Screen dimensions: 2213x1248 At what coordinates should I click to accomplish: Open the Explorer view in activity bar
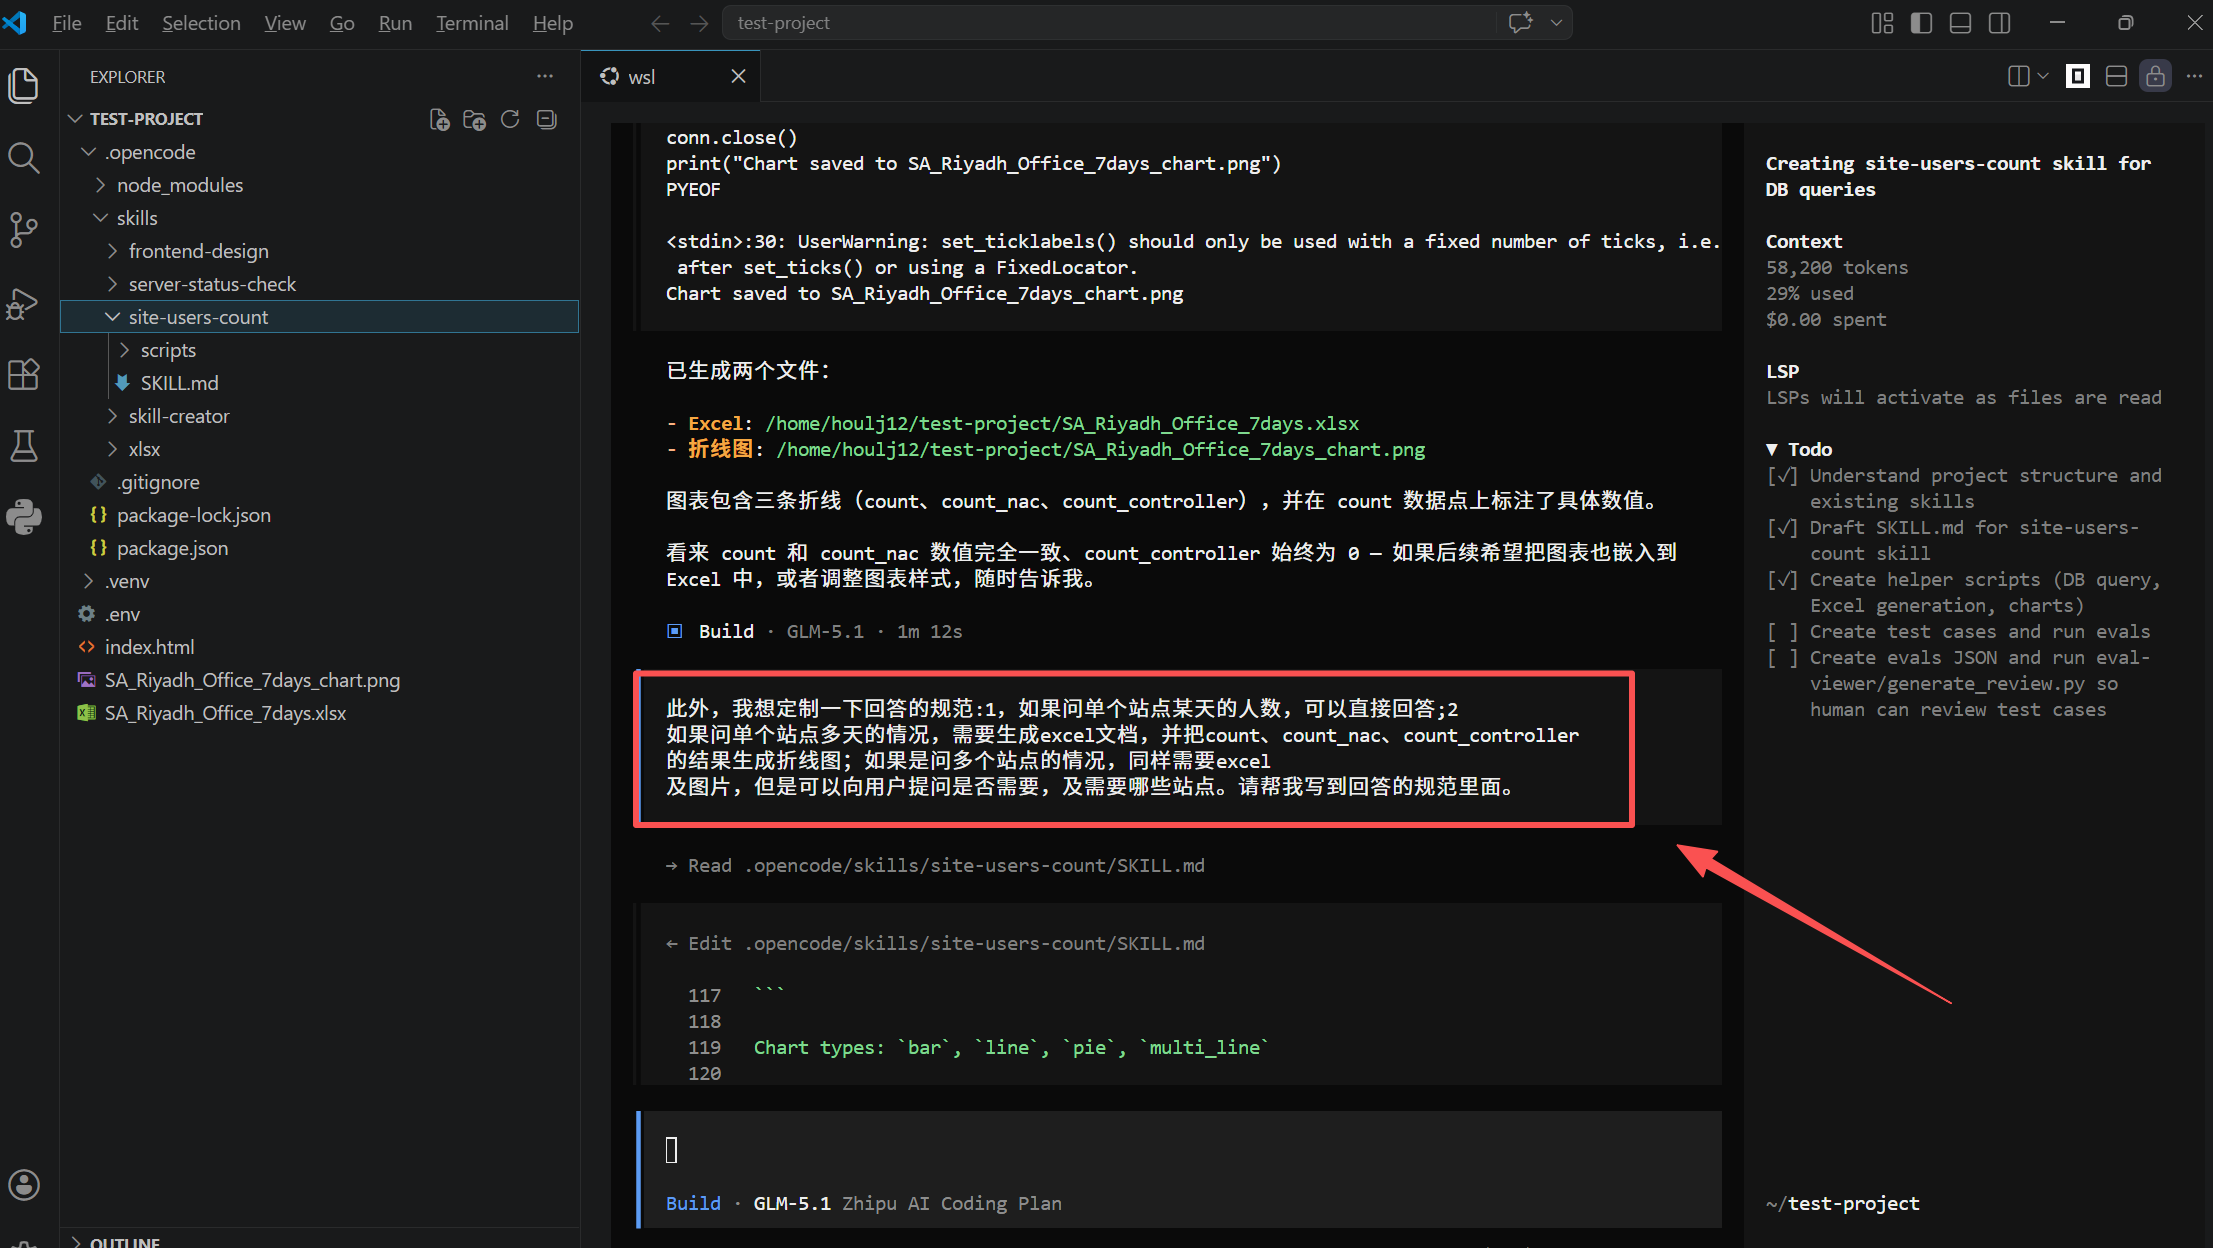[24, 85]
